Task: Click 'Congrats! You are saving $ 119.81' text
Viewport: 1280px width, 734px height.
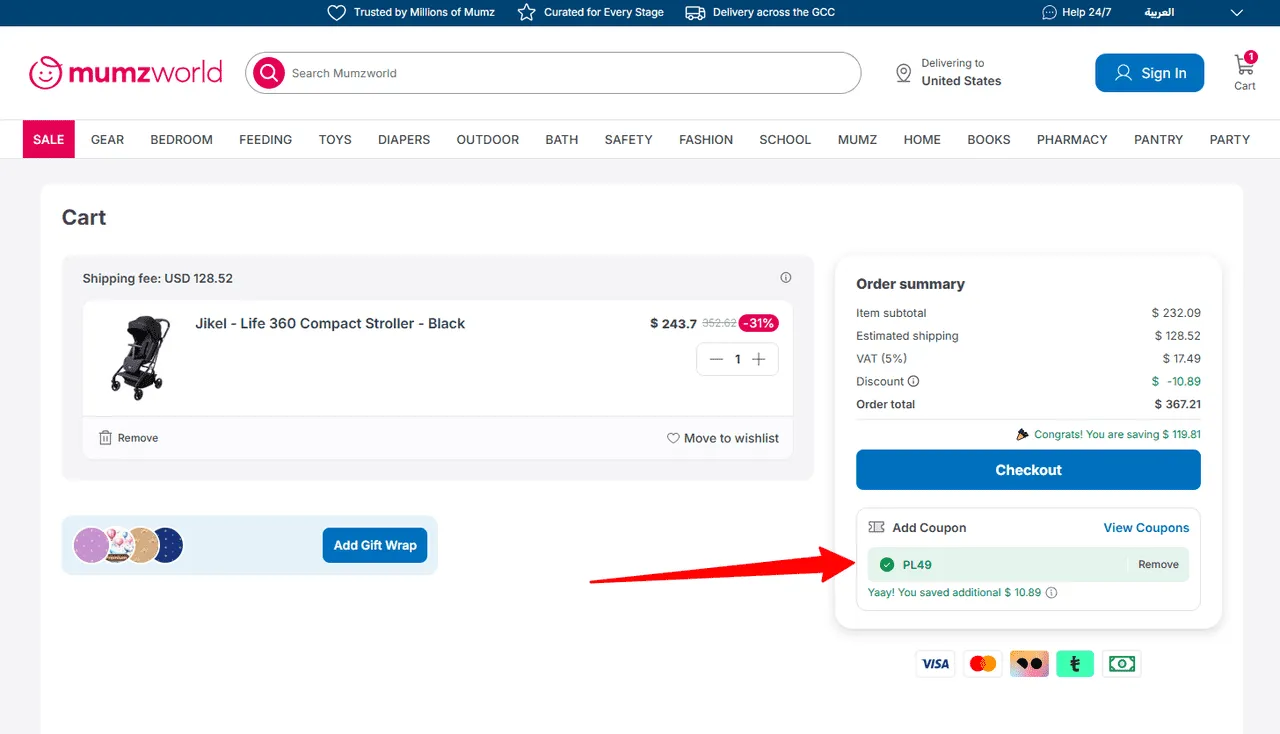Action: point(1117,434)
